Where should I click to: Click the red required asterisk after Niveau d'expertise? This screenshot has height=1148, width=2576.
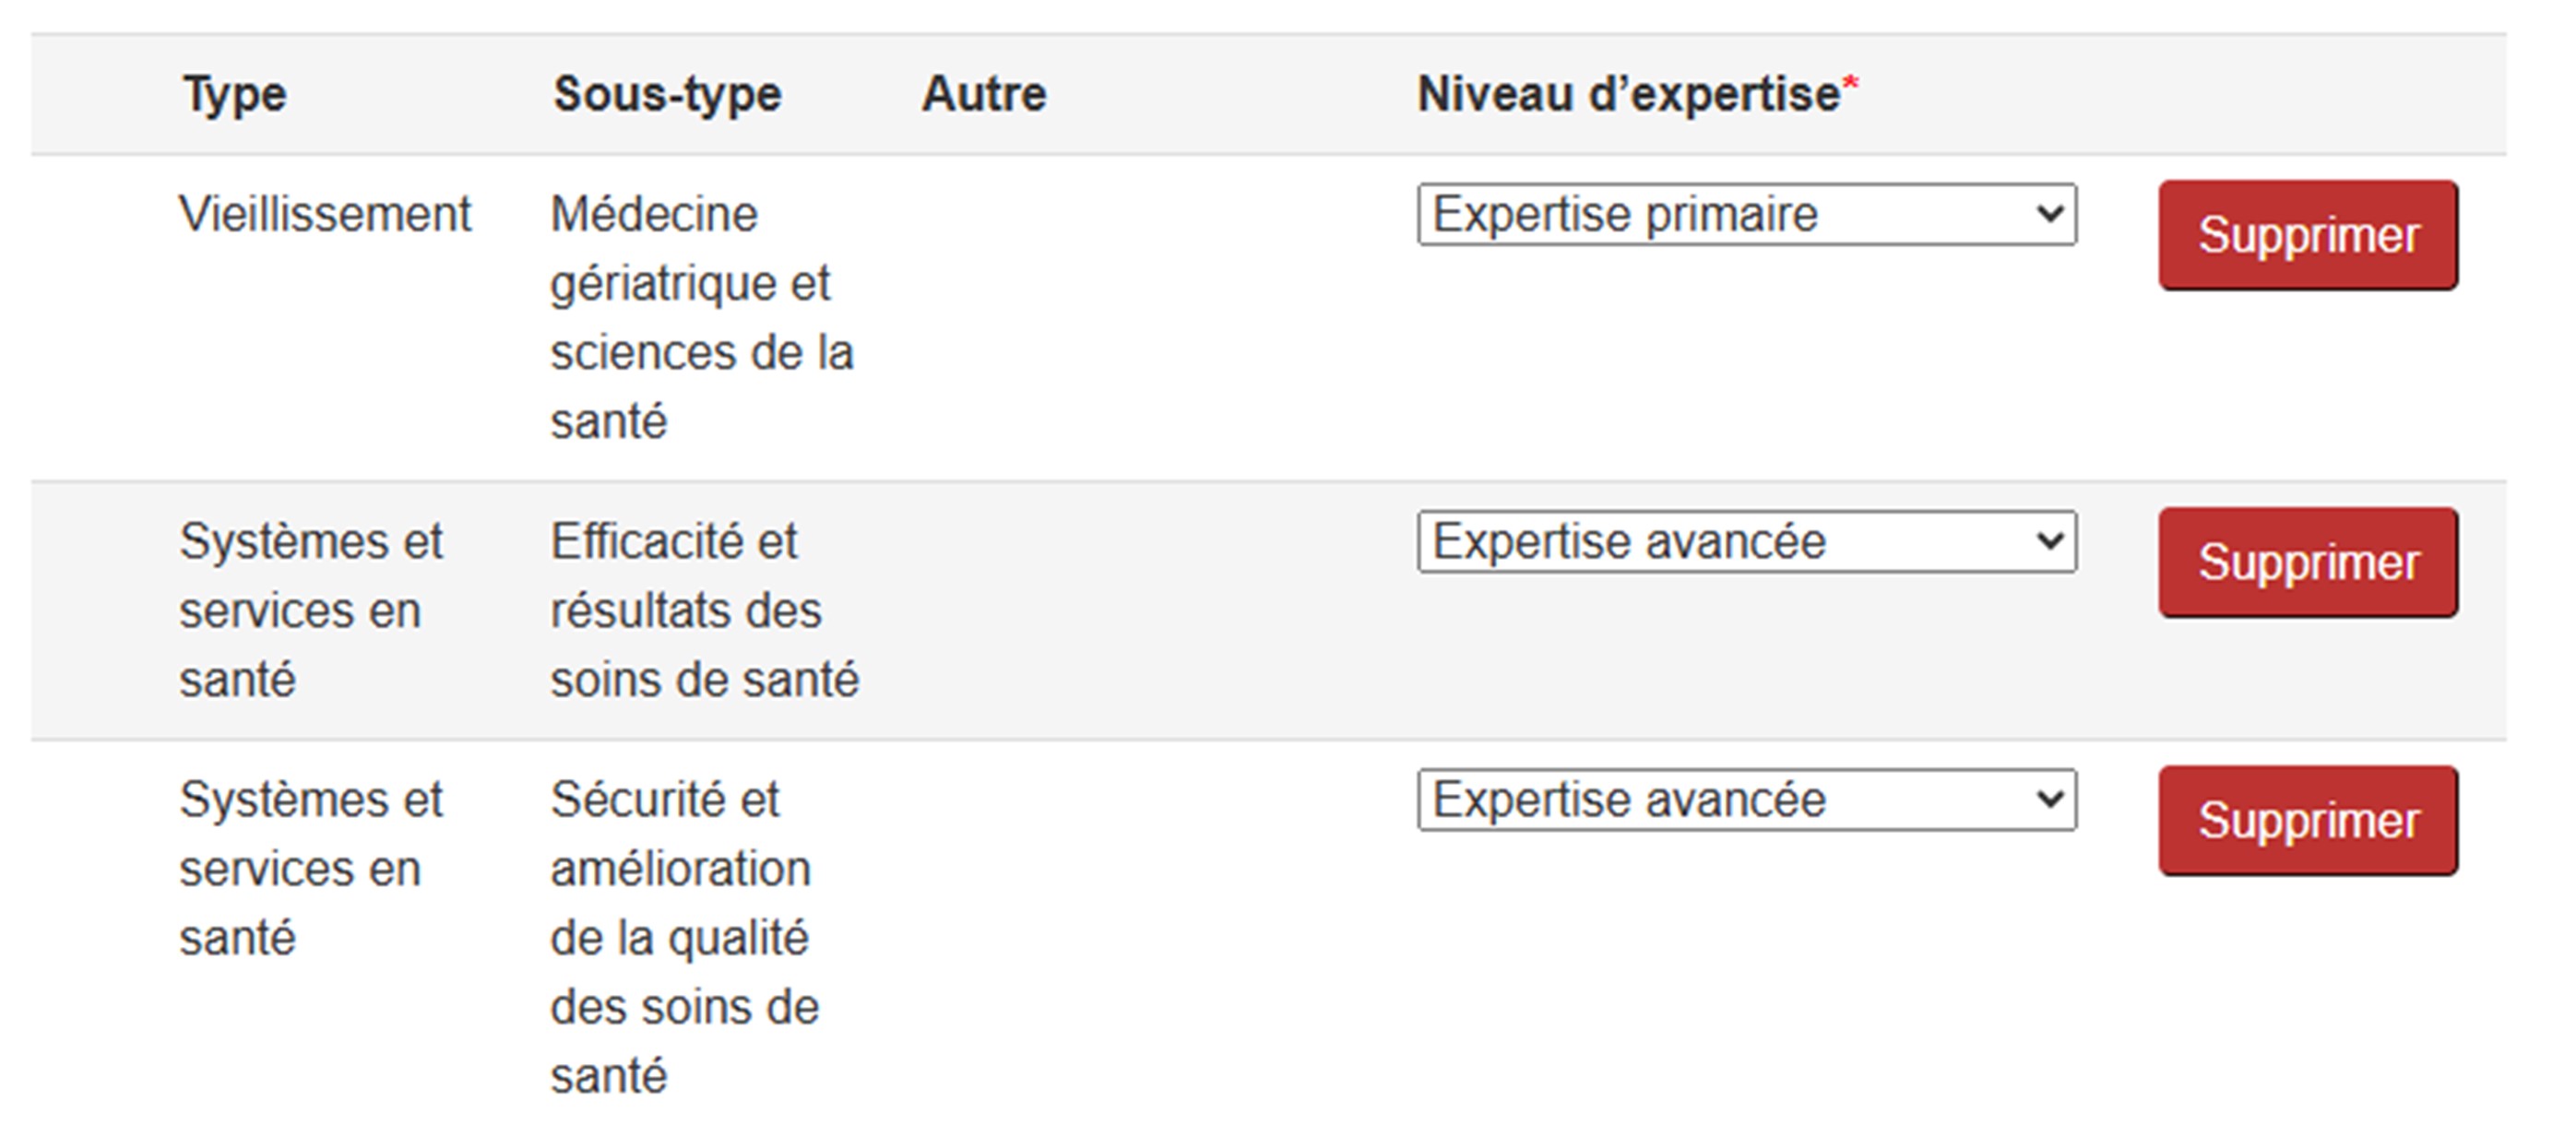click(1850, 84)
